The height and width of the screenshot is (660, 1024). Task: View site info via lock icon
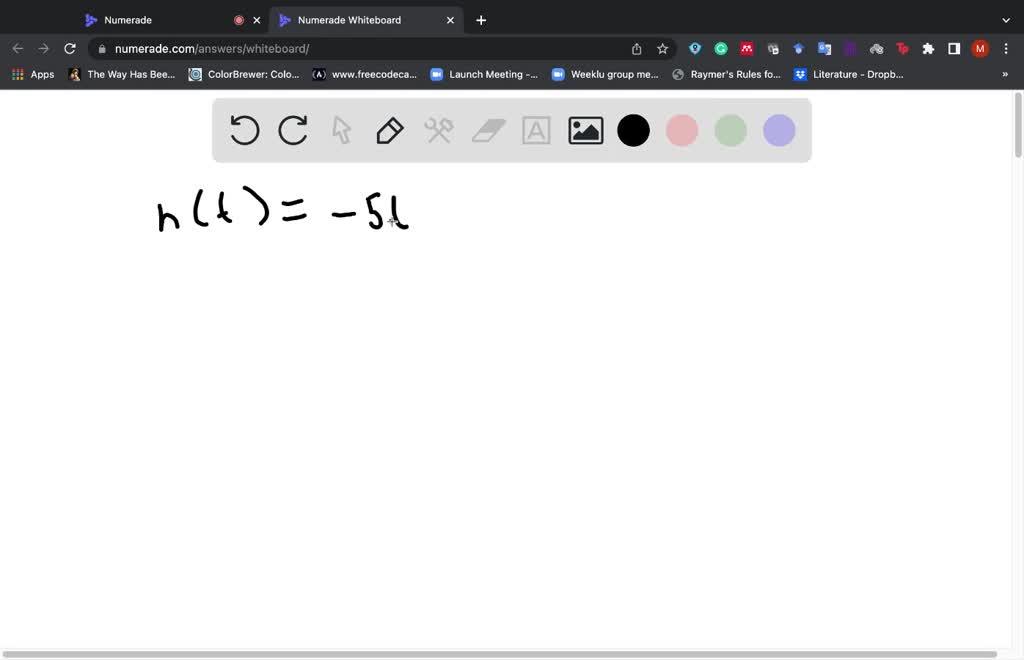(x=102, y=49)
